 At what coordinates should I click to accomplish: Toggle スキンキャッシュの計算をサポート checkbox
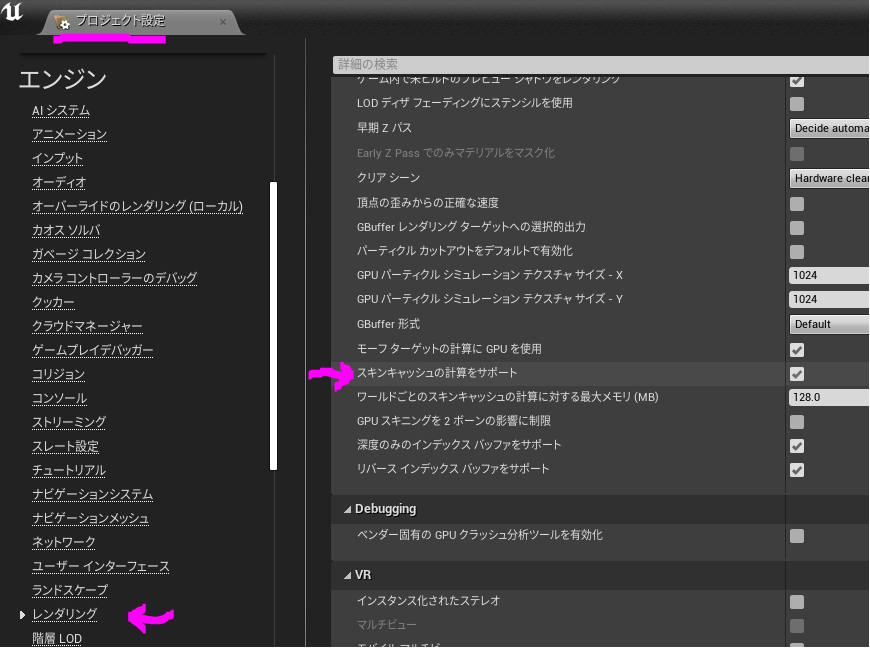point(797,374)
